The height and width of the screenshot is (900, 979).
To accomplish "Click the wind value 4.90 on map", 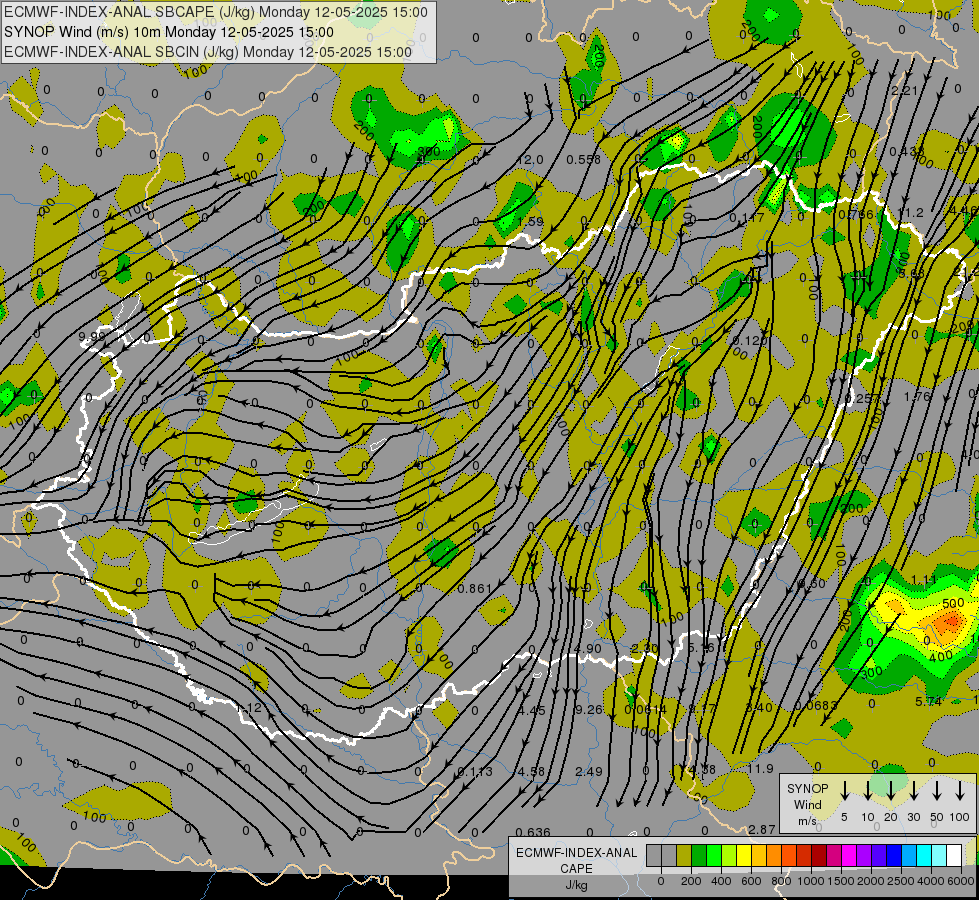I will (x=588, y=649).
